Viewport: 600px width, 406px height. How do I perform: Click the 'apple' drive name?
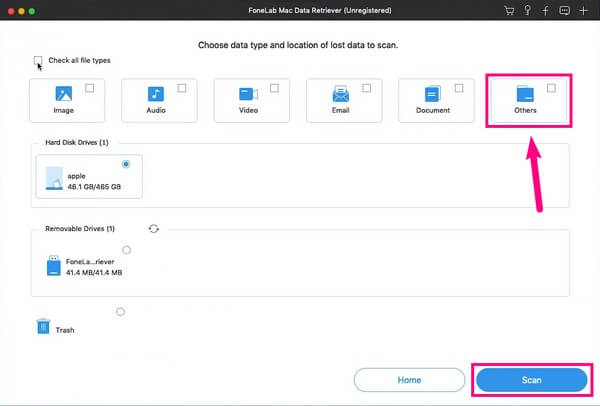[77, 176]
